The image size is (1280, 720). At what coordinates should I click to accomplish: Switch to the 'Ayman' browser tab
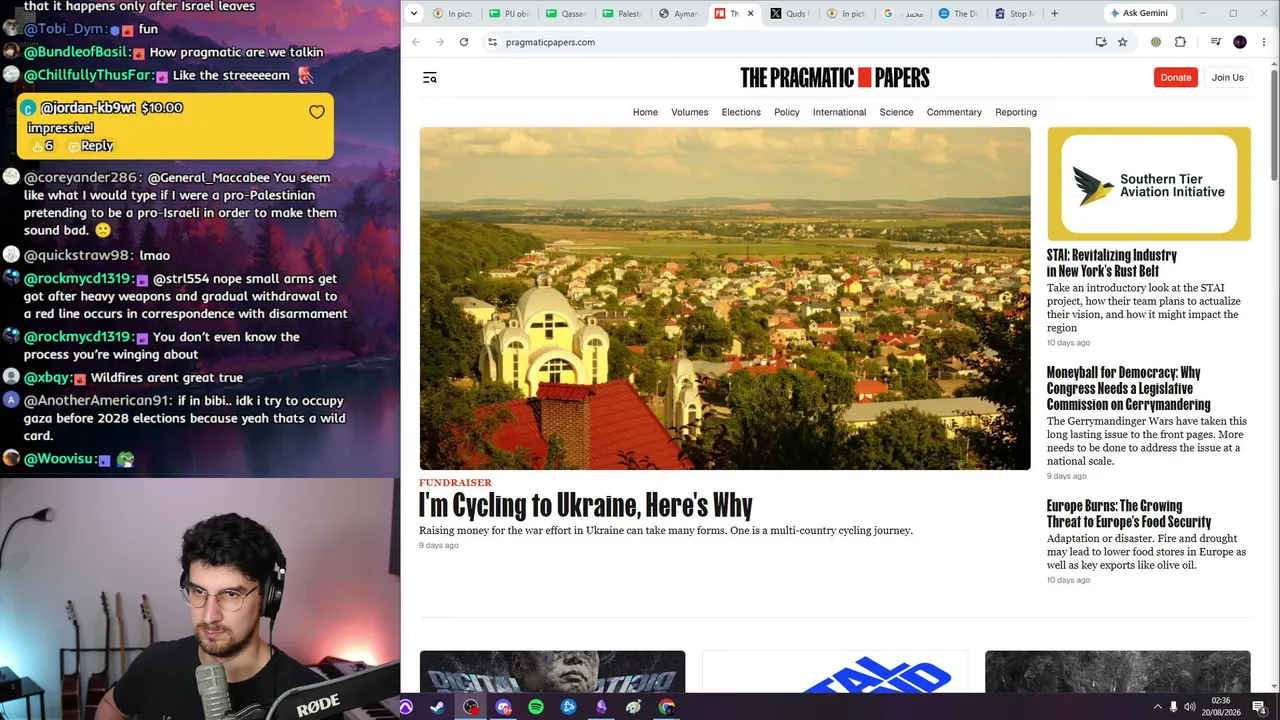tap(681, 14)
